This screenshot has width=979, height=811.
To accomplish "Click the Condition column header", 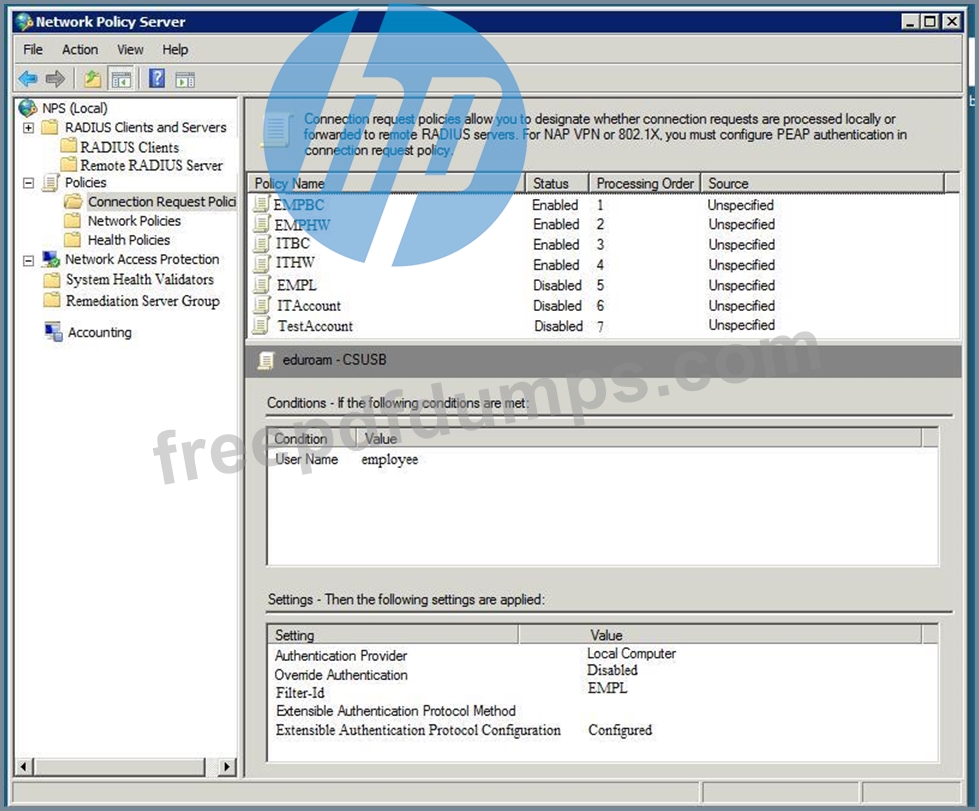I will [x=312, y=438].
